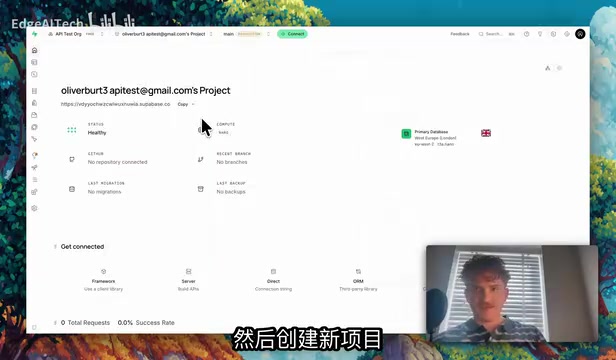Image resolution: width=616 pixels, height=360 pixels.
Task: Open the Copy URL dropdown arrow
Action: click(193, 104)
